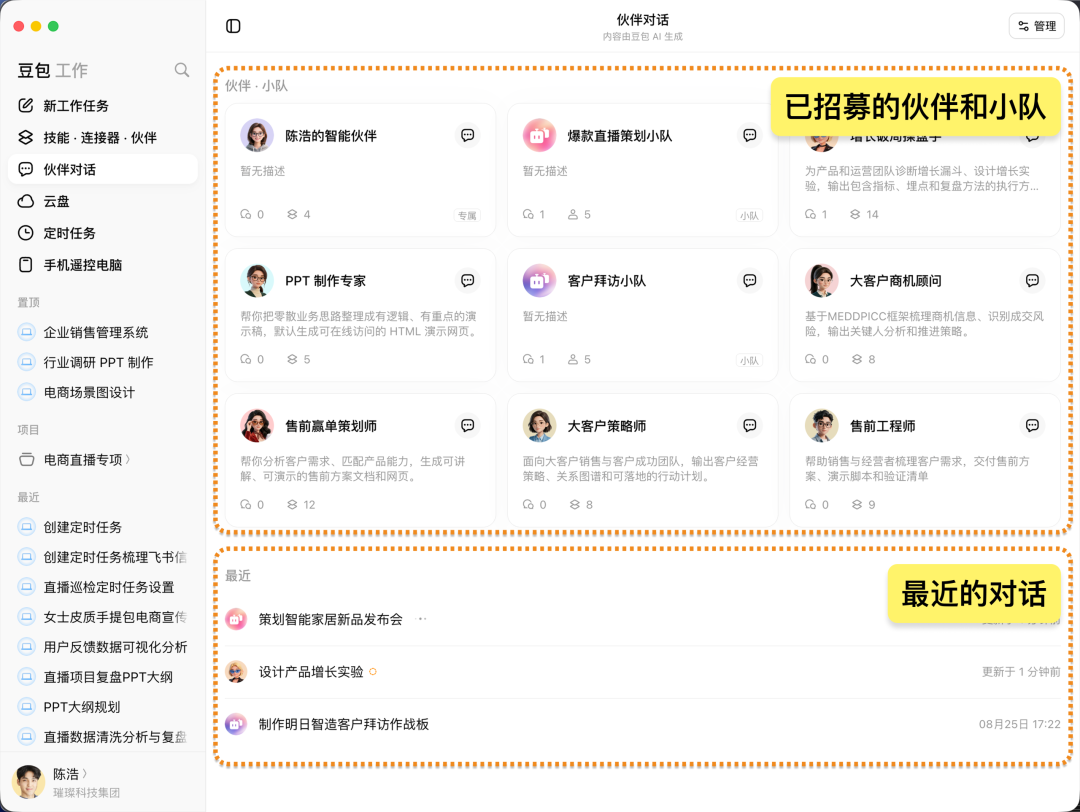Click chat icon on 大客户商机顾问 card

pyautogui.click(x=1032, y=280)
